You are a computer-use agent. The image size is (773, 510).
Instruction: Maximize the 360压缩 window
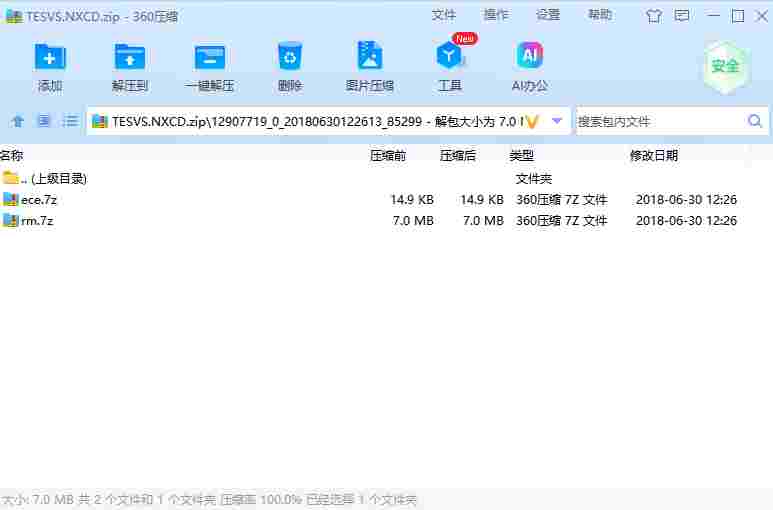(x=738, y=16)
